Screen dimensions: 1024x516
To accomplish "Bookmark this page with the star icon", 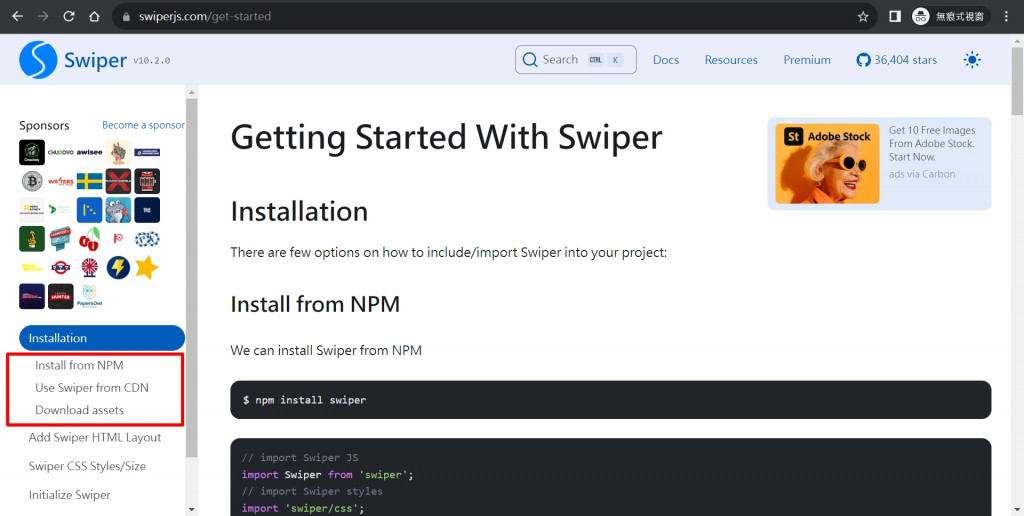I will click(863, 16).
